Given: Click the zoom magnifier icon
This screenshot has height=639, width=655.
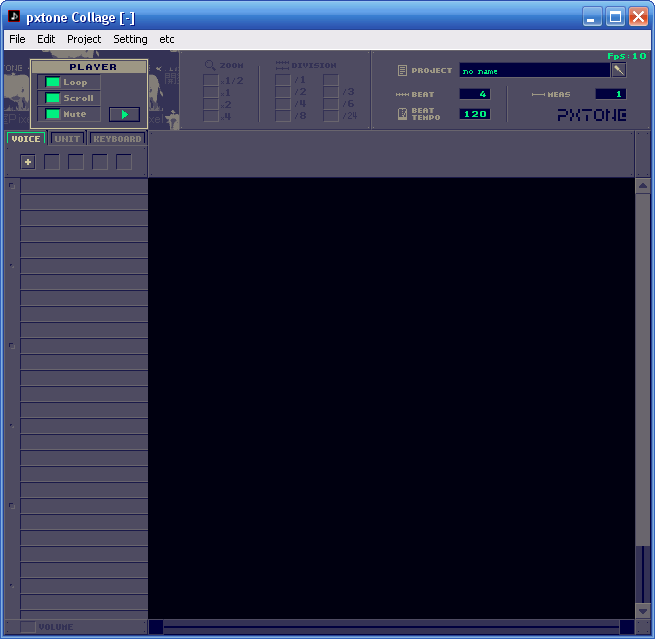Looking at the screenshot, I should pyautogui.click(x=210, y=65).
